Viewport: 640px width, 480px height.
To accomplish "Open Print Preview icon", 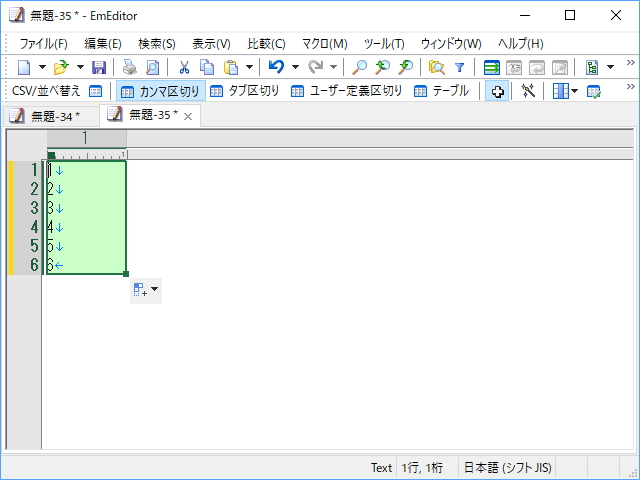I will point(153,67).
